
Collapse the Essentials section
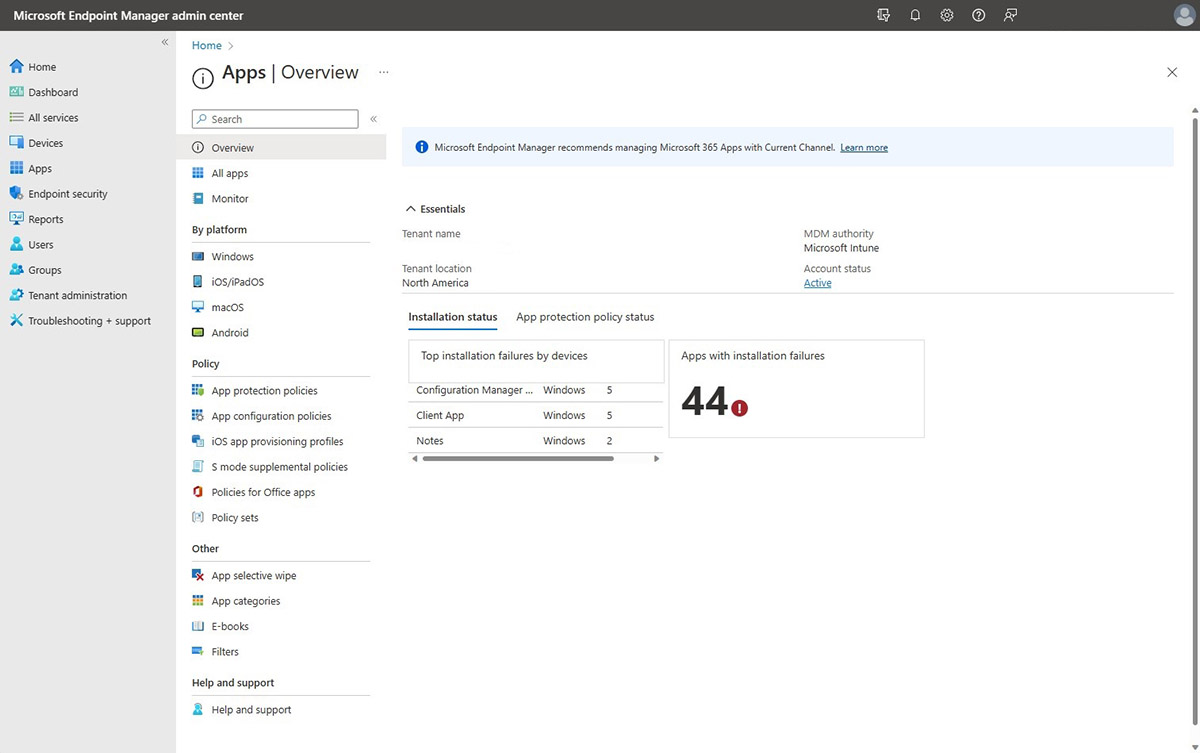pos(410,209)
